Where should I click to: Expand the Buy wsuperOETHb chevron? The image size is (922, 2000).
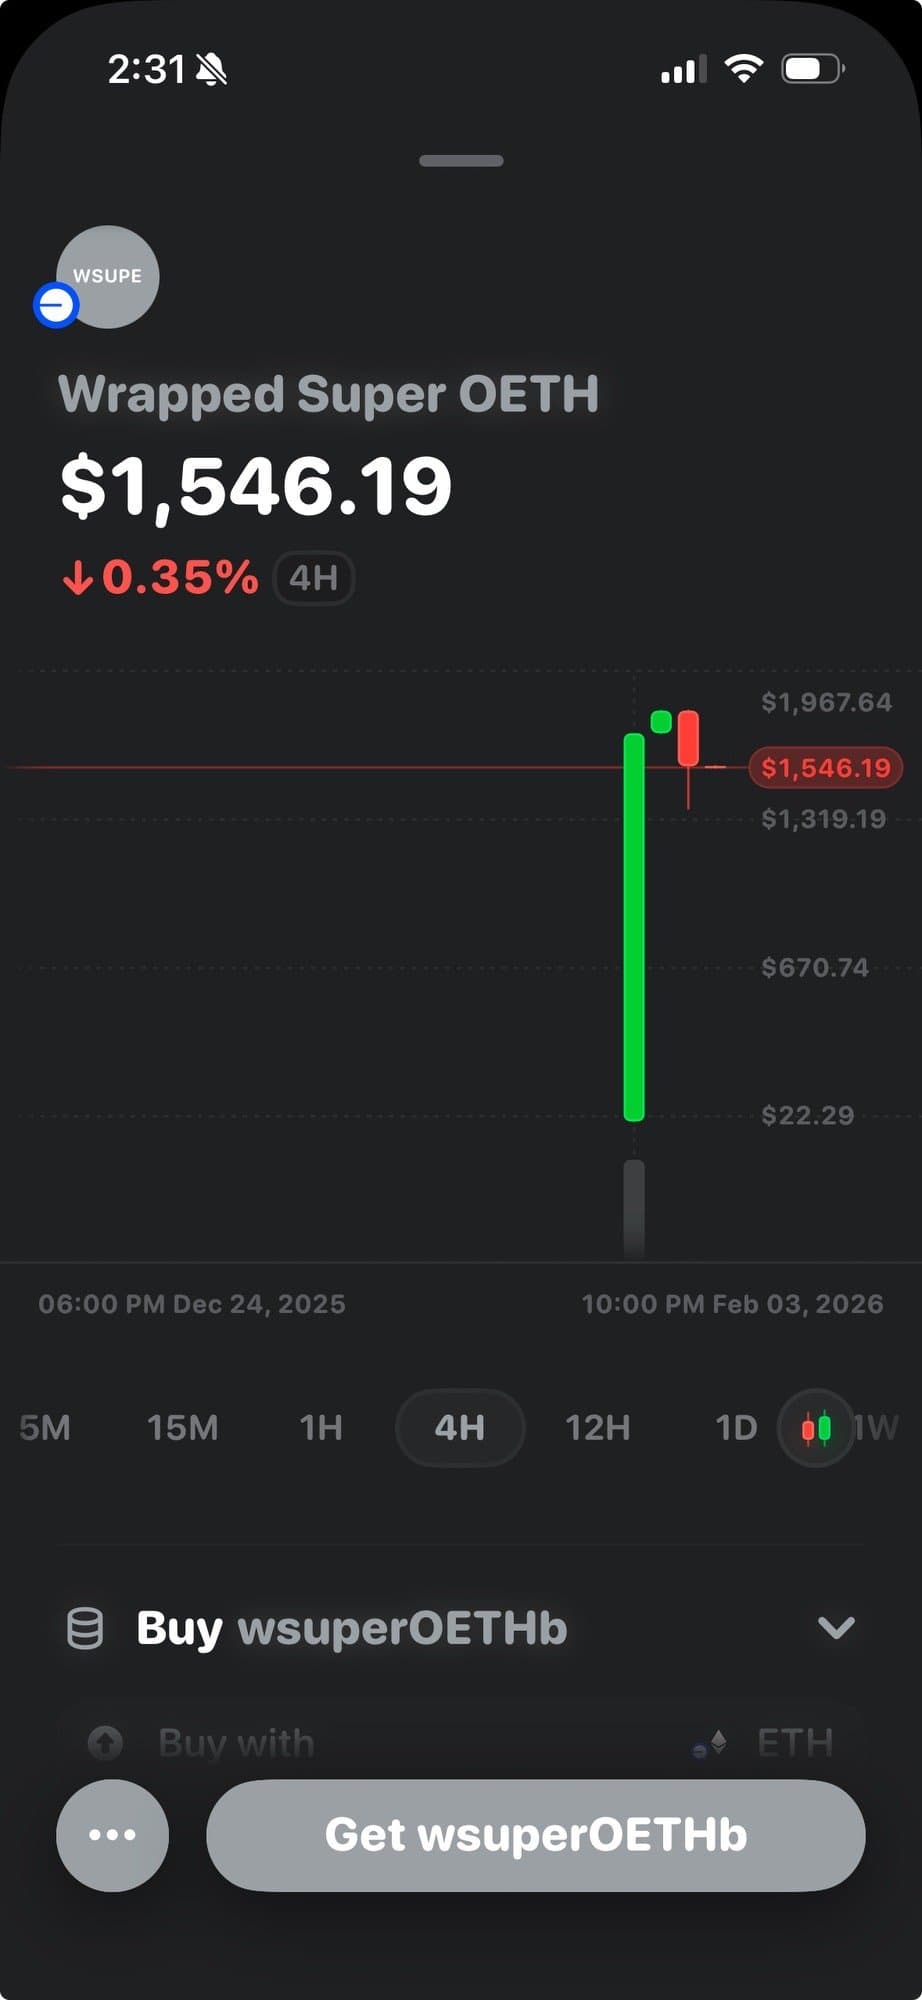(x=836, y=1628)
